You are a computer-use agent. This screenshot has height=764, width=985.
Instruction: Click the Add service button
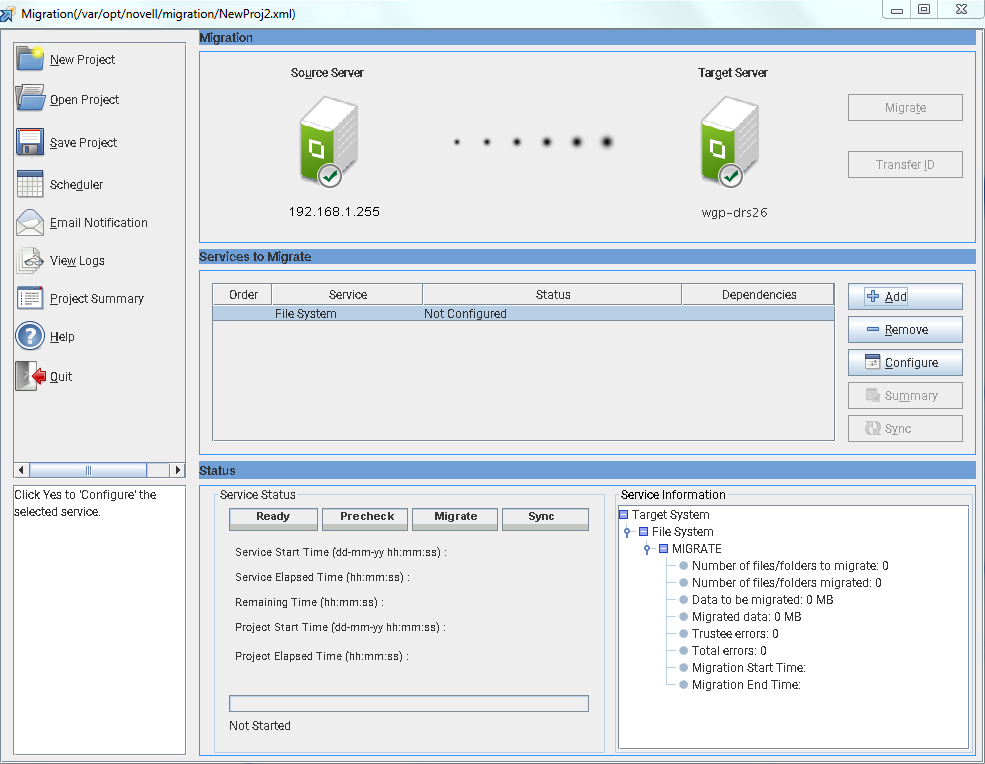pos(905,297)
